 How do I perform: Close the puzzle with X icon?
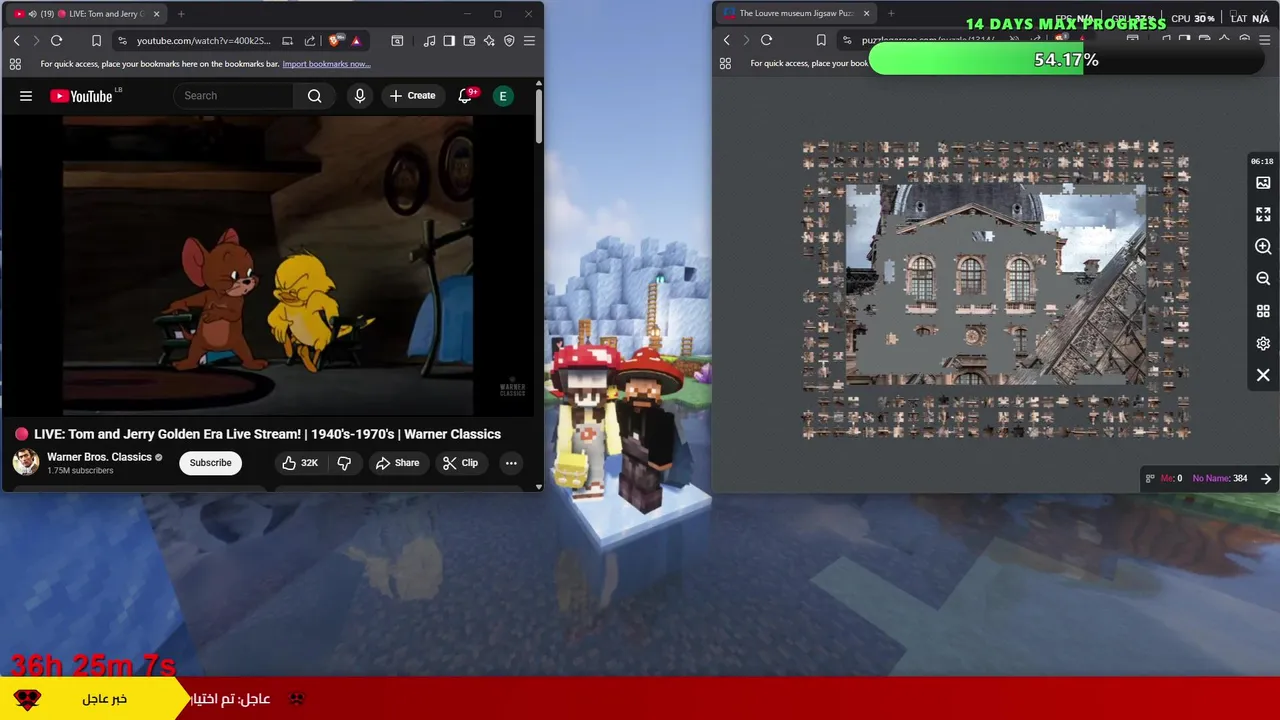pyautogui.click(x=1263, y=375)
